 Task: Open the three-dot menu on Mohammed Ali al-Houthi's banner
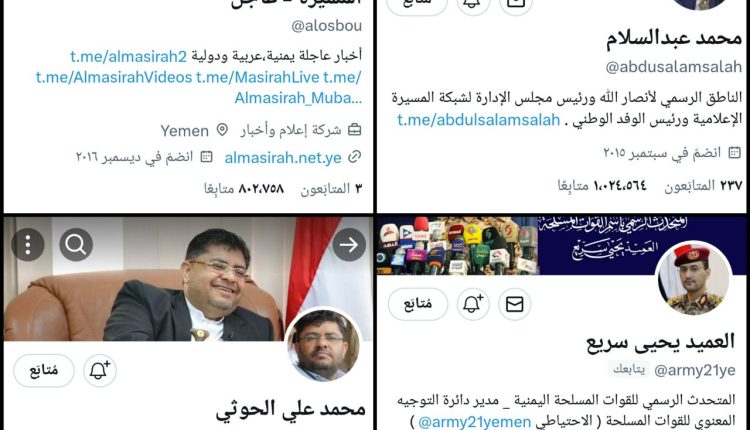28,244
